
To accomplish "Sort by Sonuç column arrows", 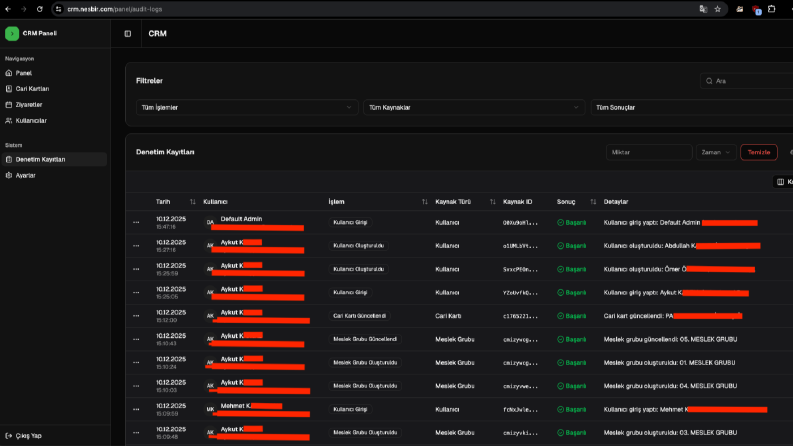I will [x=593, y=202].
